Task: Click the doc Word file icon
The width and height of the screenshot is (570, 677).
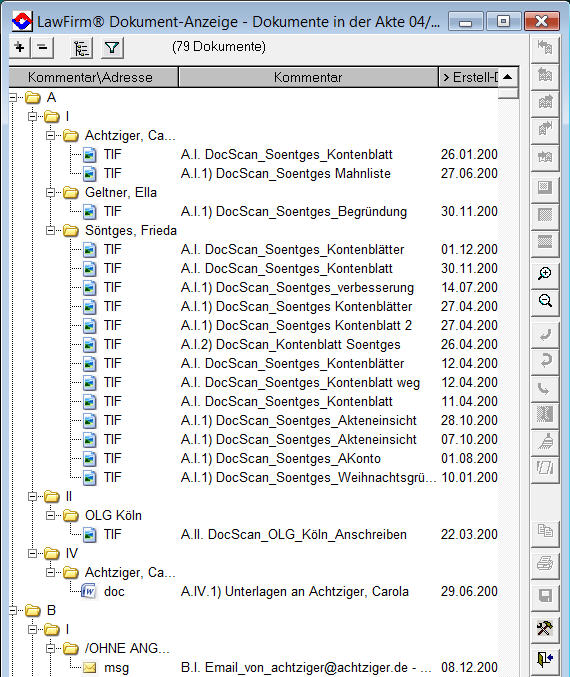Action: 89,591
